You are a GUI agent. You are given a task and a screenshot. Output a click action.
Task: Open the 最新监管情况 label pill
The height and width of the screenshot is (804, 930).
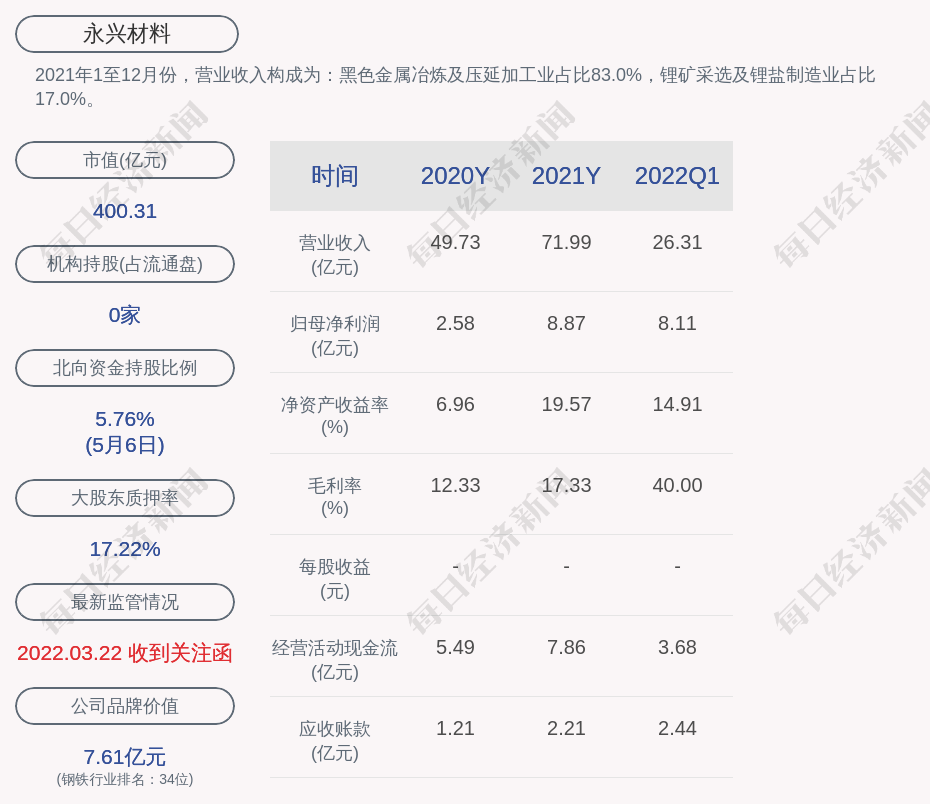click(125, 602)
